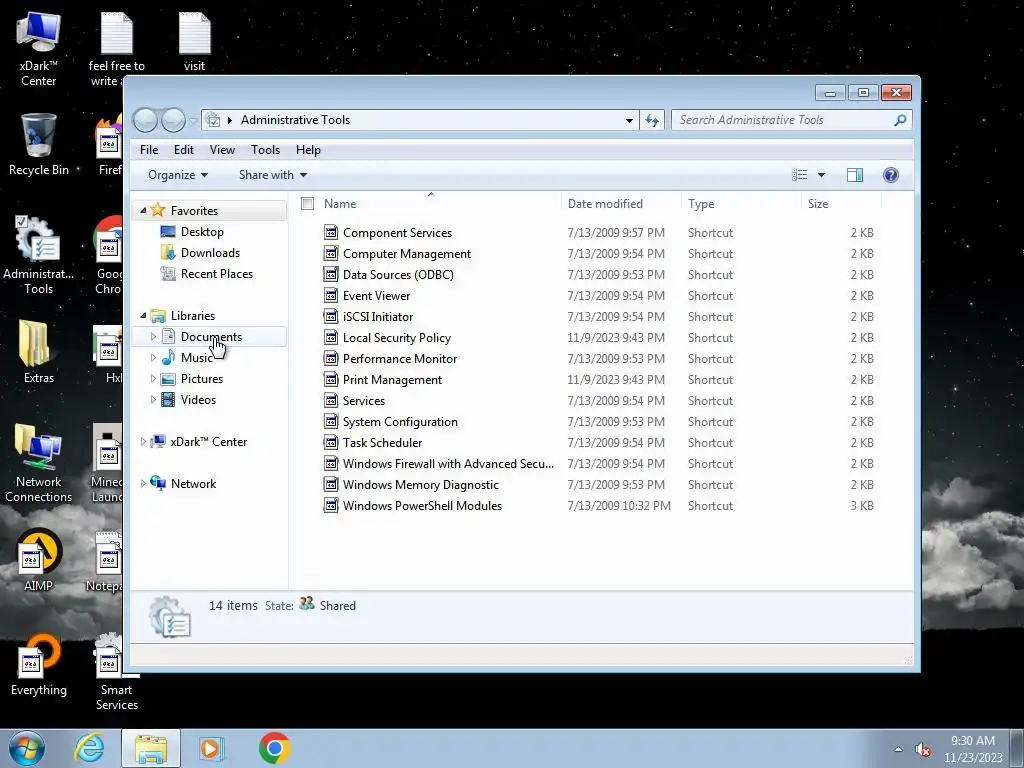Open Windows Media Player from the taskbar
Image resolution: width=1024 pixels, height=768 pixels.
click(x=210, y=748)
